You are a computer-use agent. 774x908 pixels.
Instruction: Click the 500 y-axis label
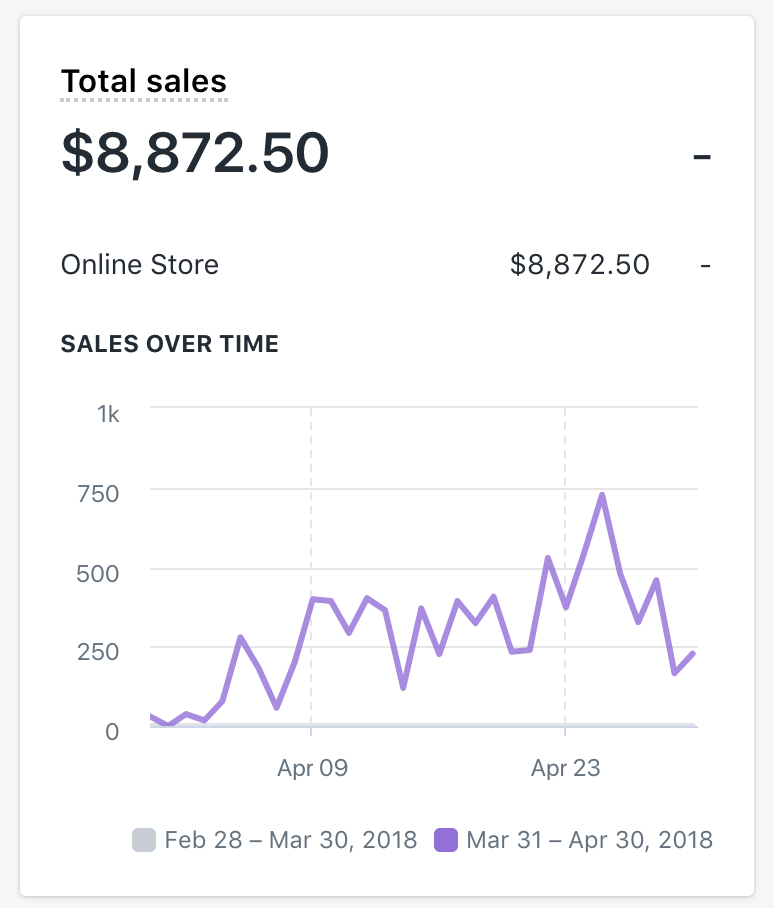(99, 572)
